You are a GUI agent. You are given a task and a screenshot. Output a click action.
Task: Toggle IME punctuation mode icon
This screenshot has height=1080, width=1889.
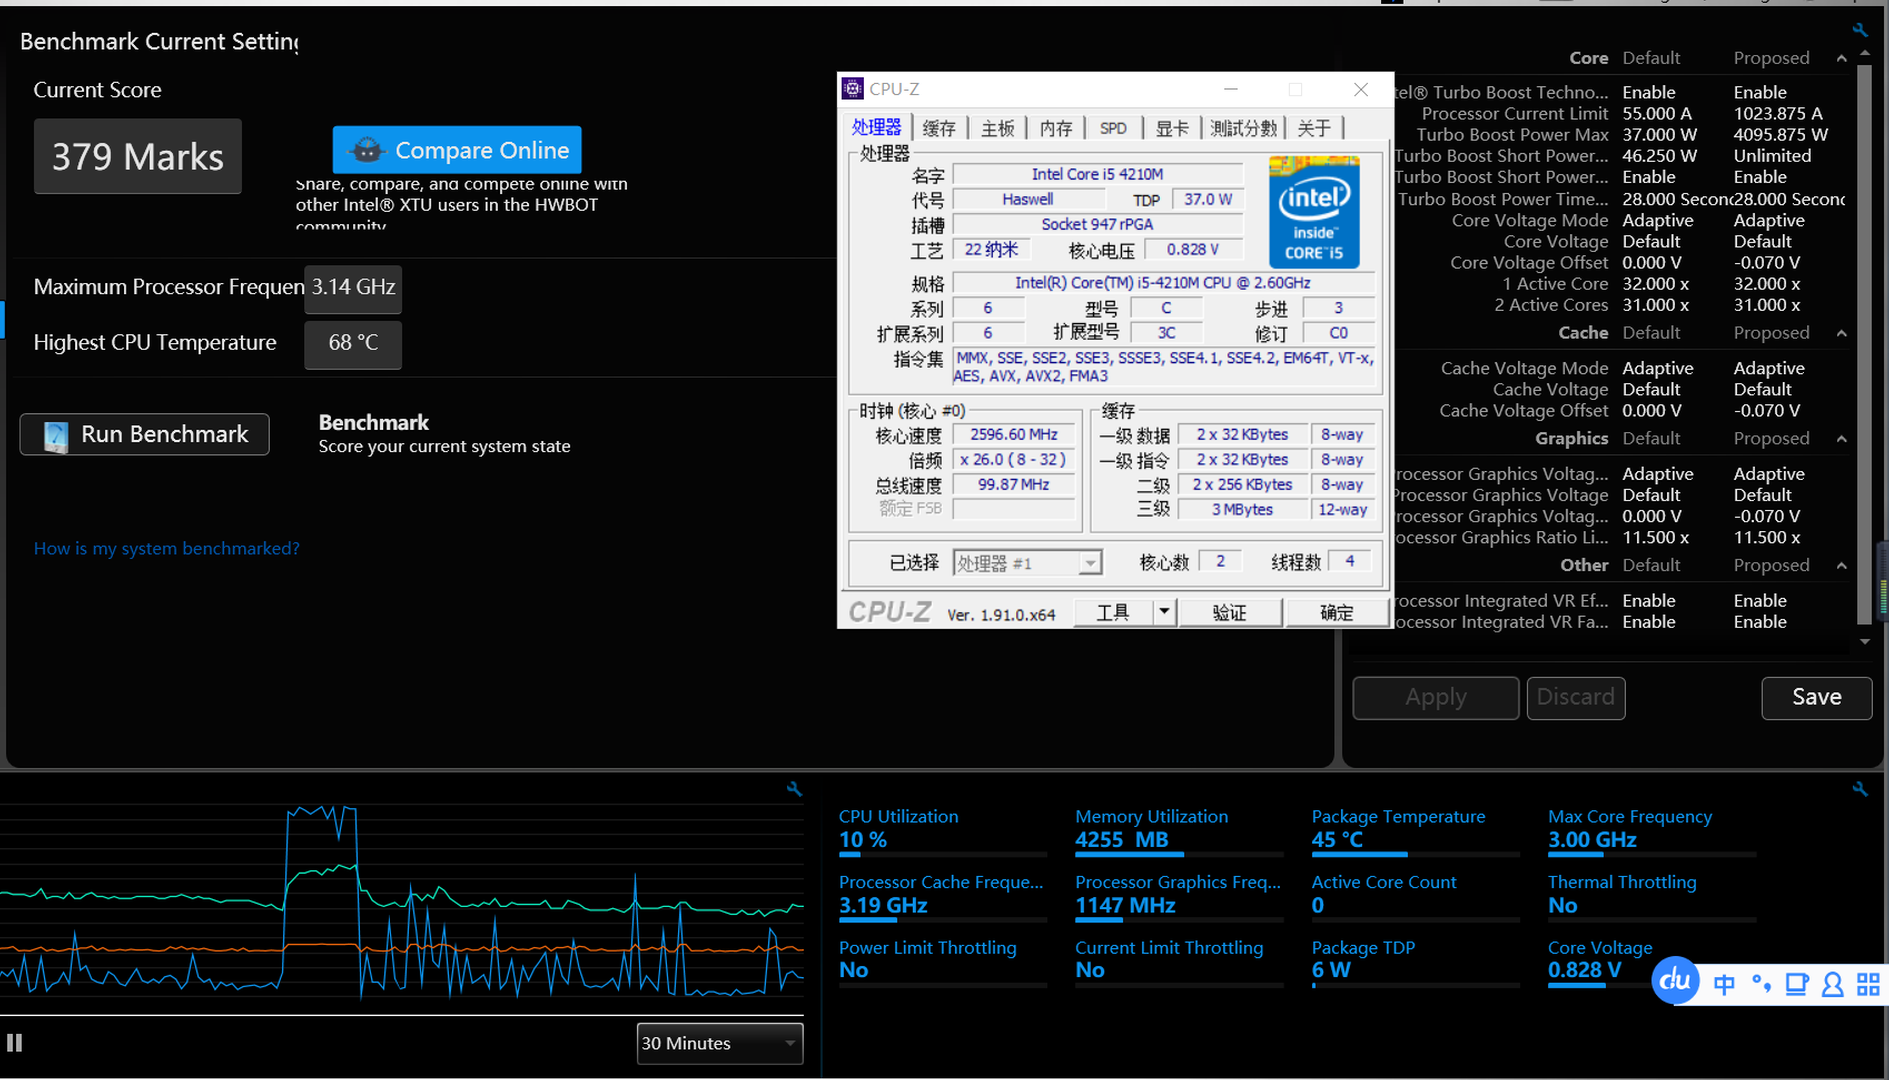click(x=1761, y=985)
